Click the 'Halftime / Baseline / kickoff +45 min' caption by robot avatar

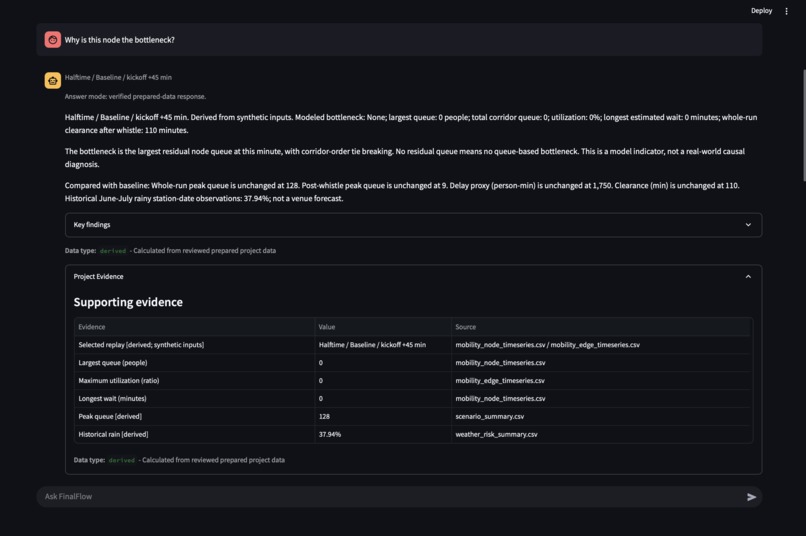(118, 78)
